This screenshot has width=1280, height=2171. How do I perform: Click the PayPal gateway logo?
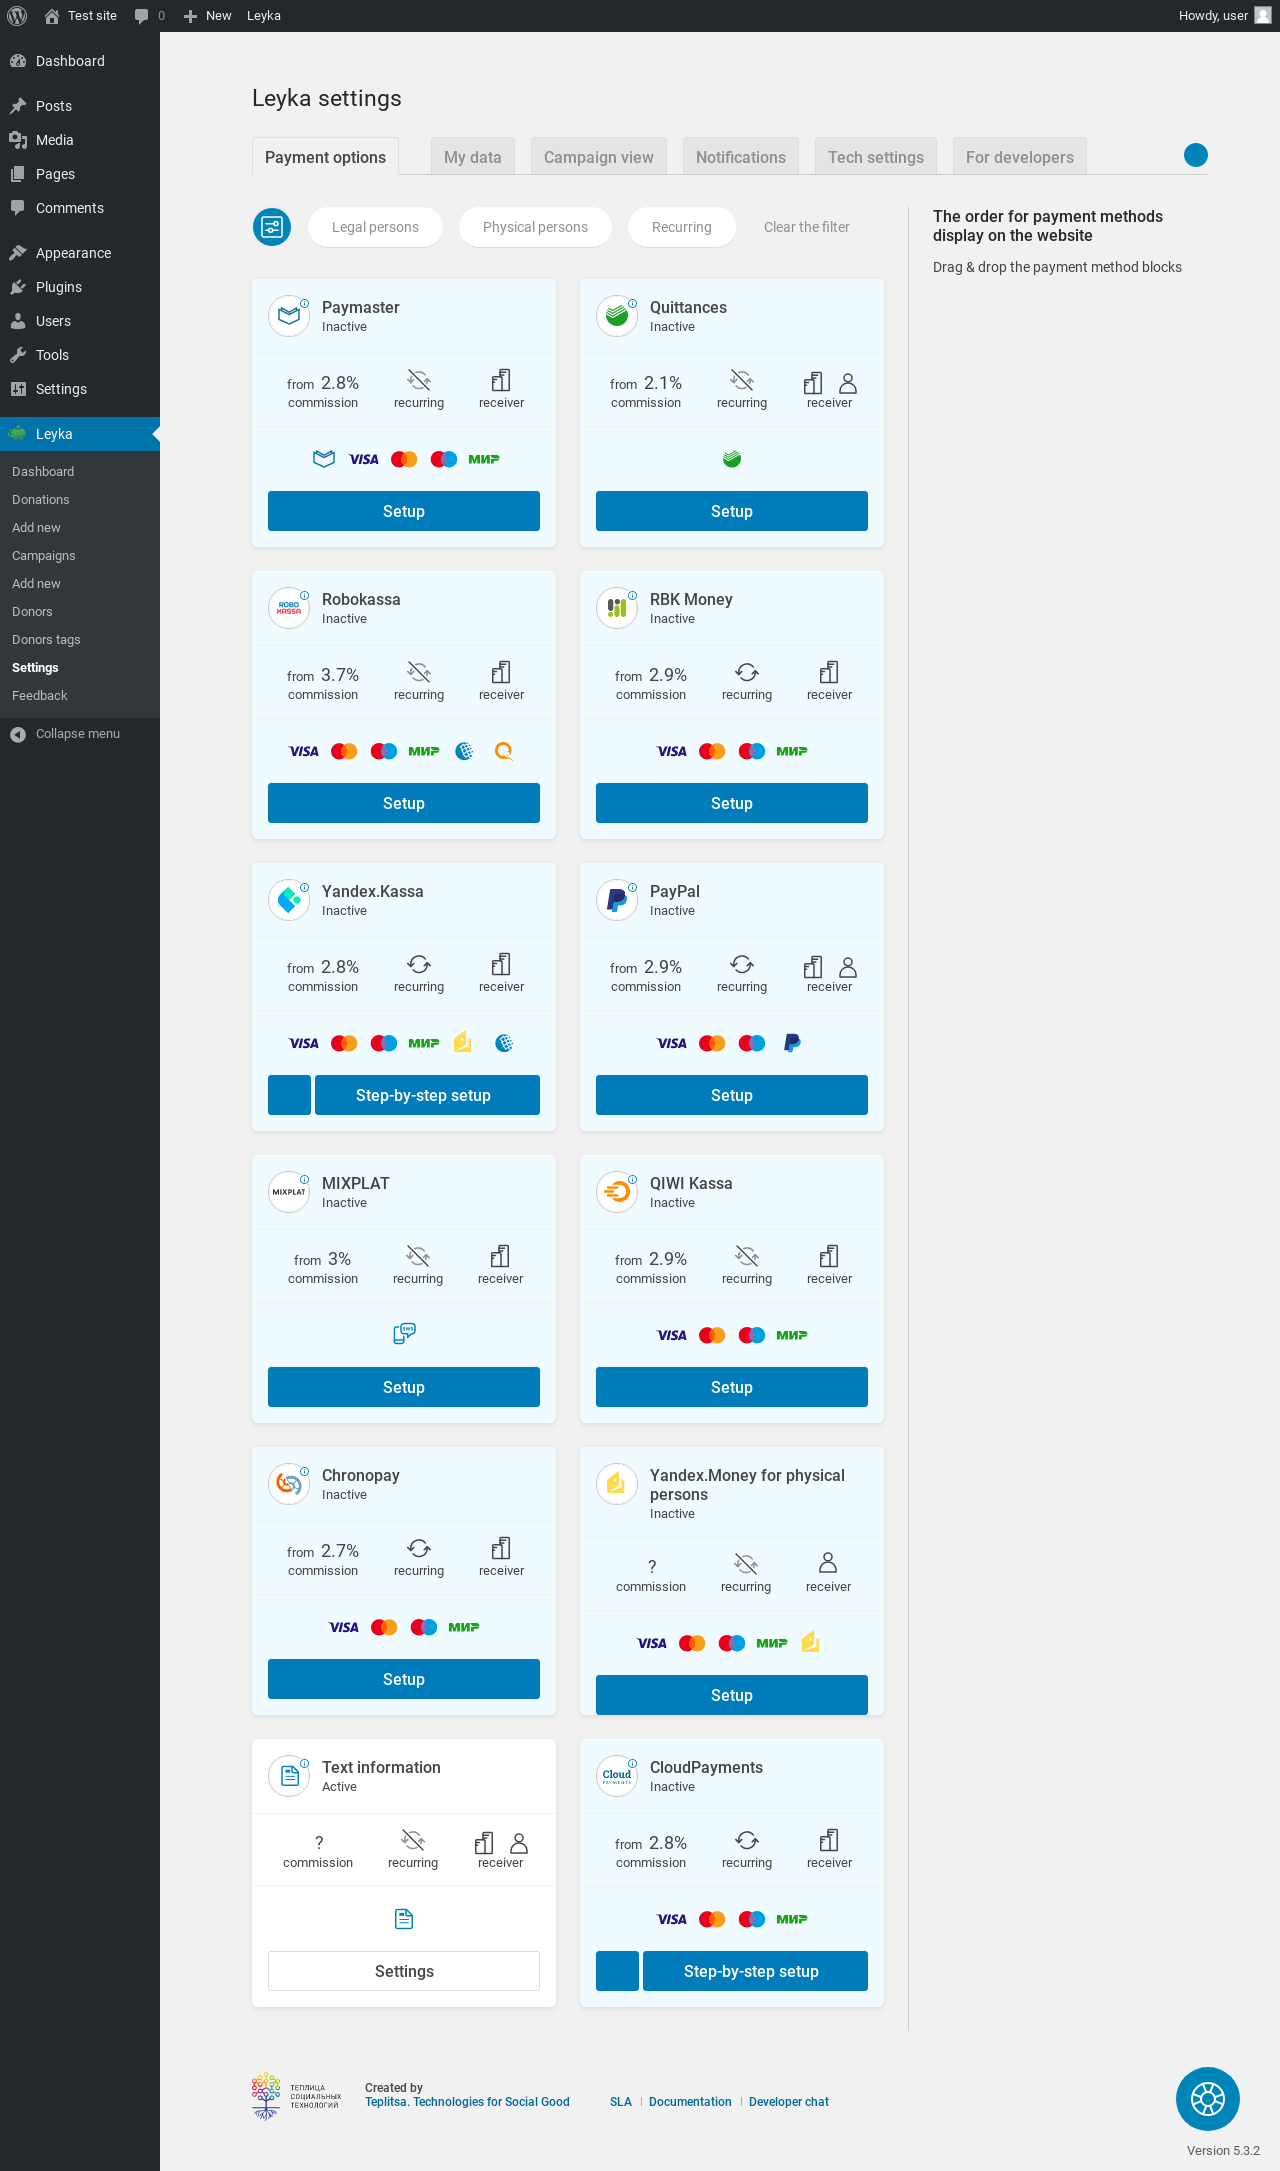coord(617,900)
